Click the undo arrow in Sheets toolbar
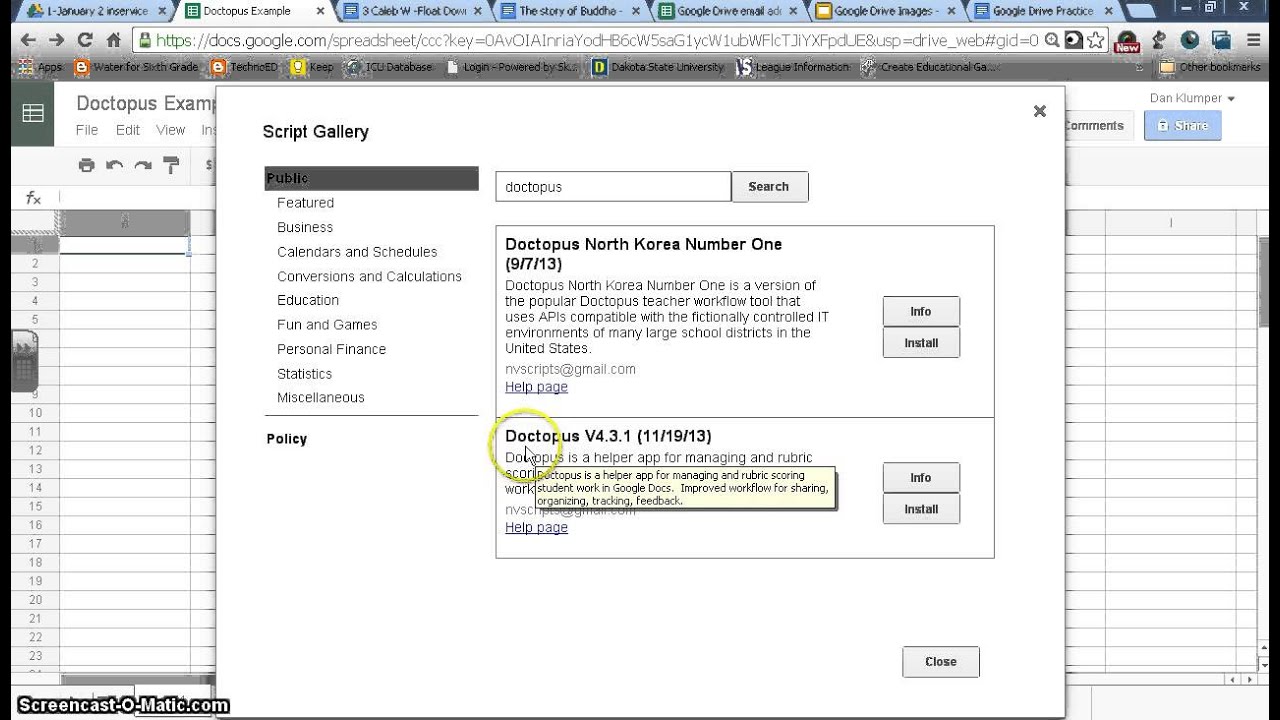The width and height of the screenshot is (1280, 720). (115, 166)
